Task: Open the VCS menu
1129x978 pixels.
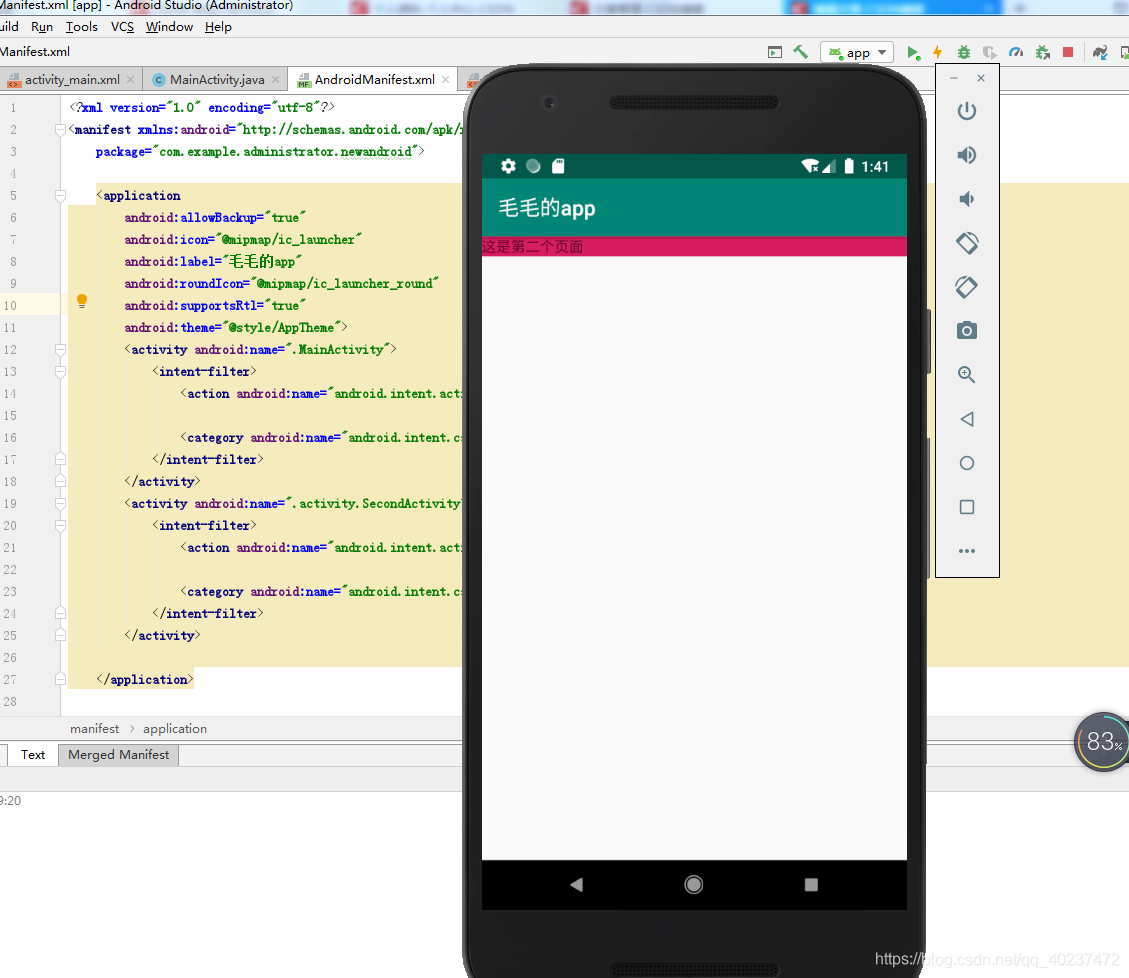Action: tap(122, 27)
